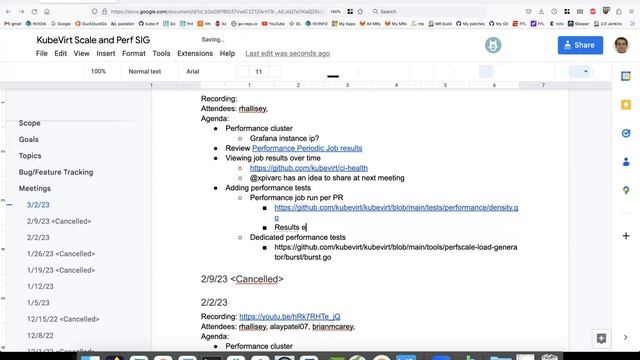Open the Insert menu
This screenshot has width=640, height=360.
(106, 53)
